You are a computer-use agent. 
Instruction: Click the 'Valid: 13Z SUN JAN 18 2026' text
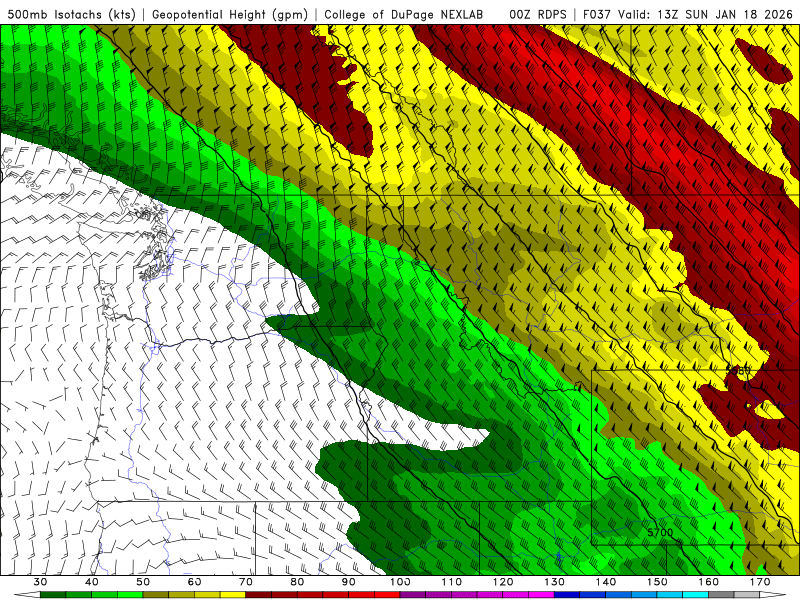pos(705,14)
